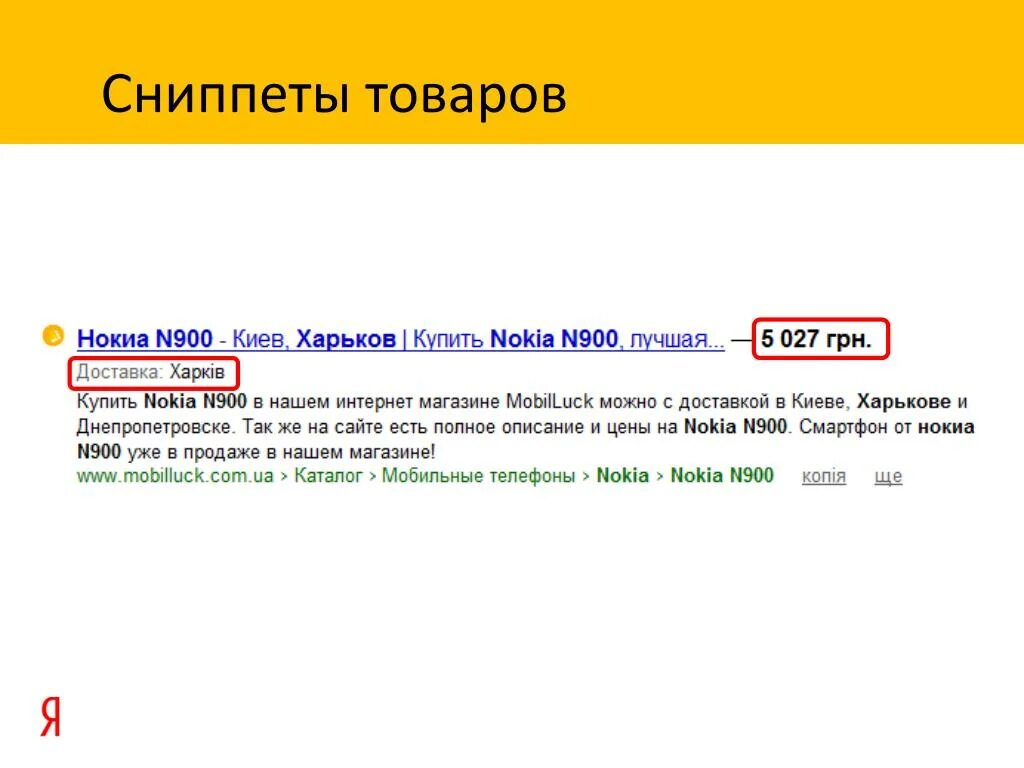Open the Каталог breadcrumb link
The height and width of the screenshot is (768, 1024).
(x=328, y=475)
